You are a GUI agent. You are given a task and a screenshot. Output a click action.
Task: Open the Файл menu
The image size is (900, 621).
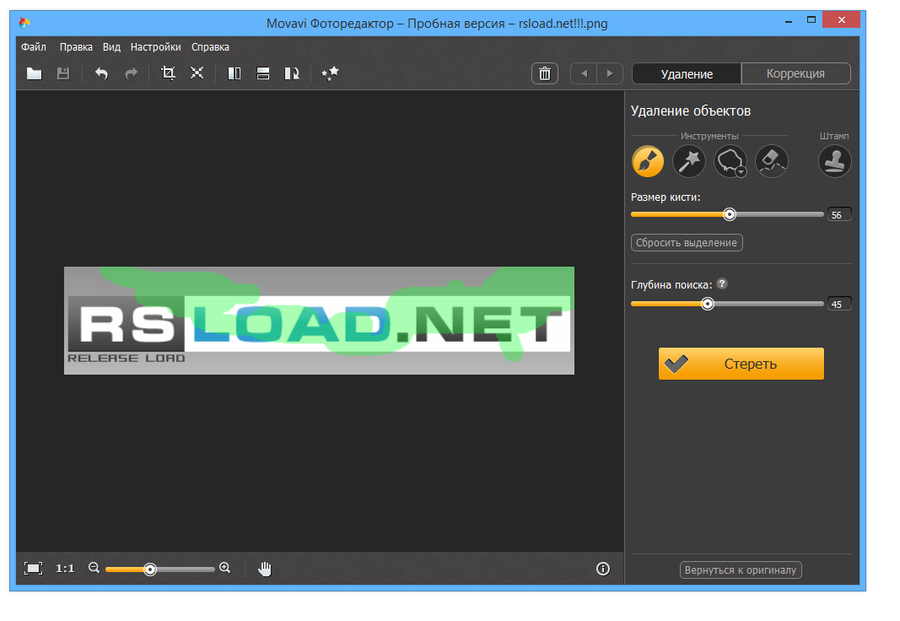pos(34,47)
